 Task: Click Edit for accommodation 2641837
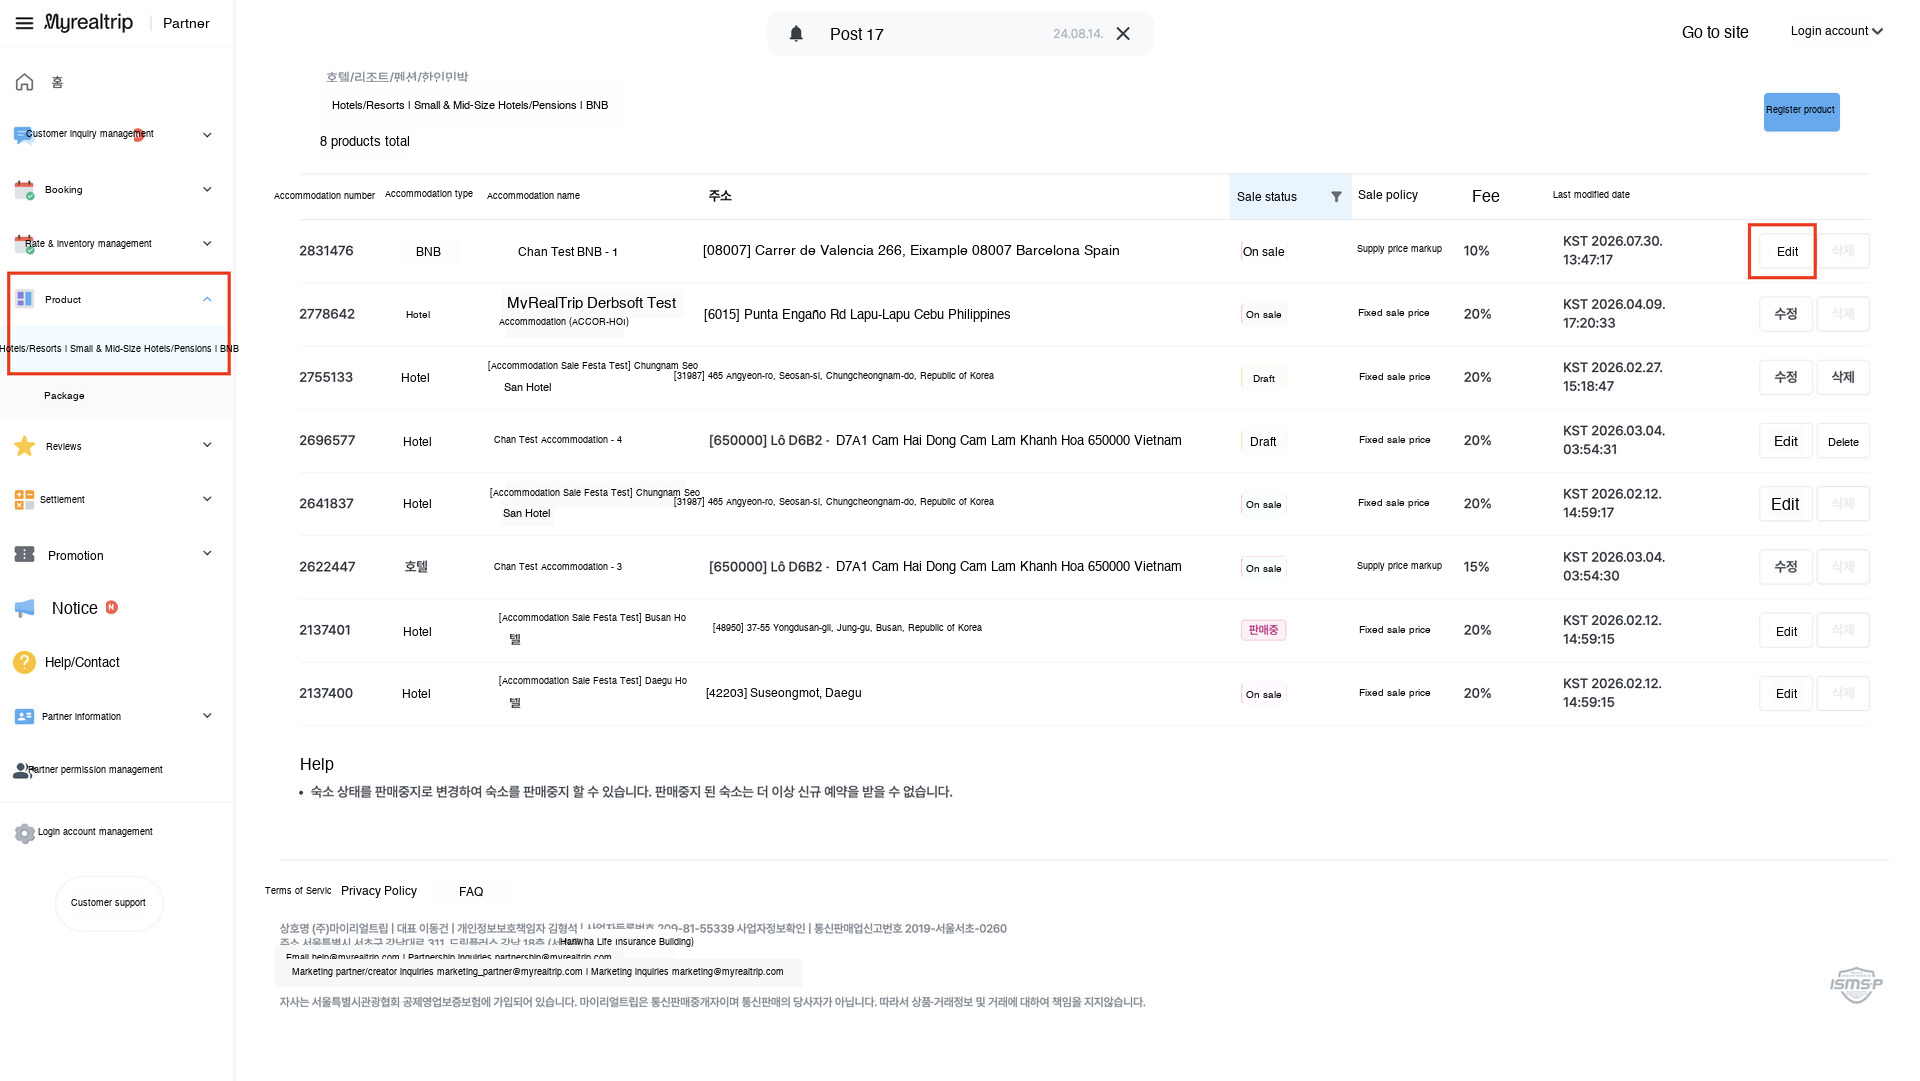(x=1785, y=504)
